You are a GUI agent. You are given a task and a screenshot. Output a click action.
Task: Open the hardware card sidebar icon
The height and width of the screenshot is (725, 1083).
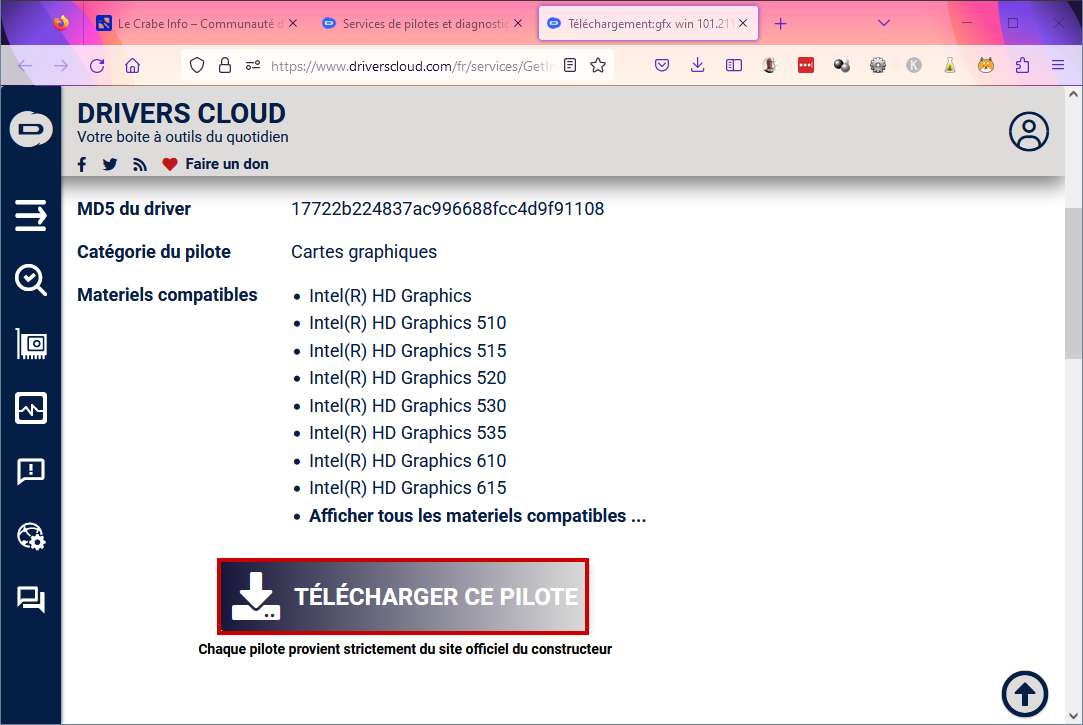point(30,344)
